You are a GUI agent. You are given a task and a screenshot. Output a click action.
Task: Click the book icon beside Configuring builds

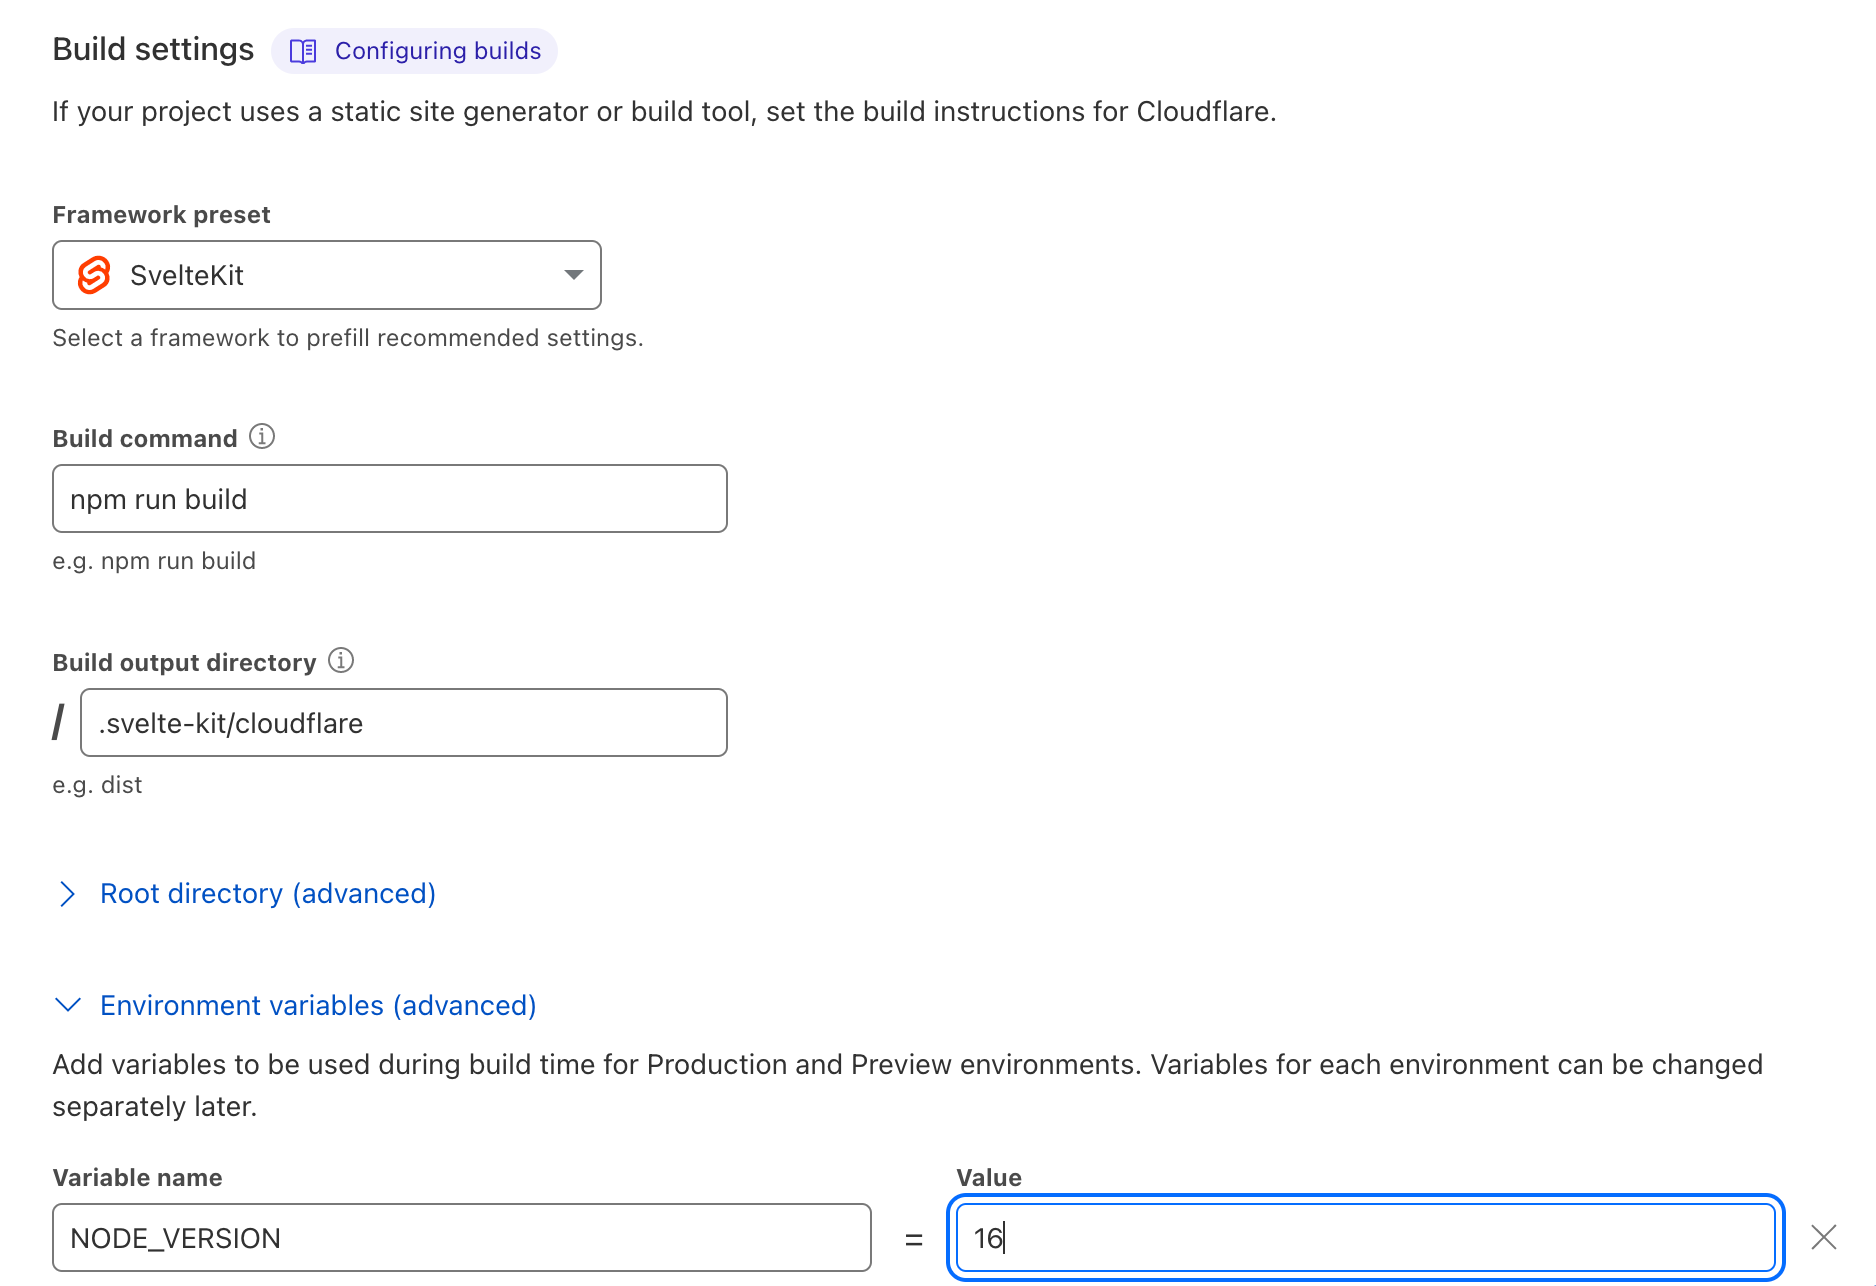pos(302,50)
